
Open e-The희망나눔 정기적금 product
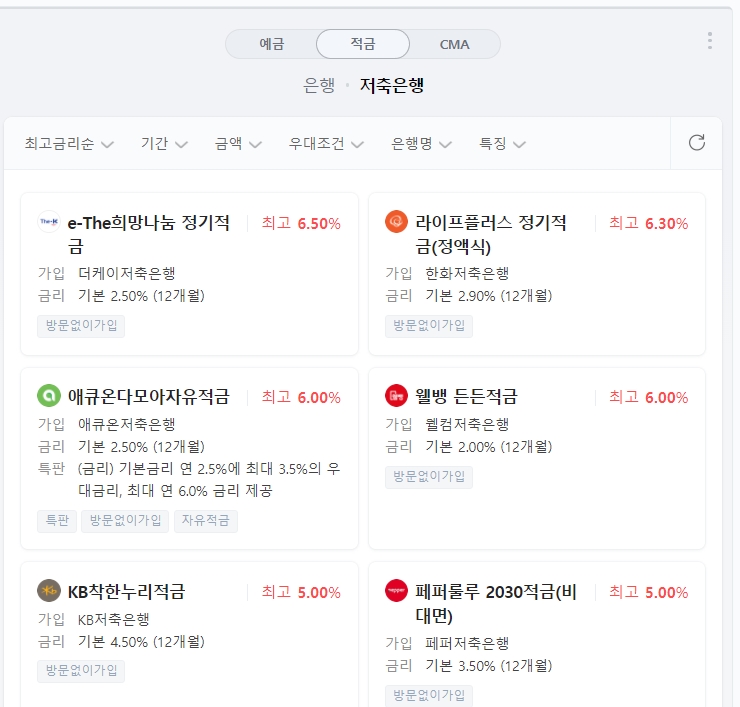148,234
